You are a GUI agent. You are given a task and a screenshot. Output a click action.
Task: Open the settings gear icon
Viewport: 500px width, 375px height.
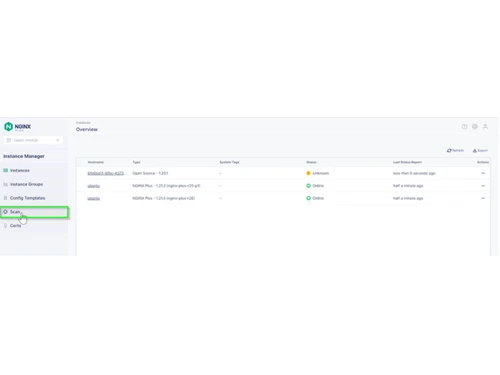[475, 127]
